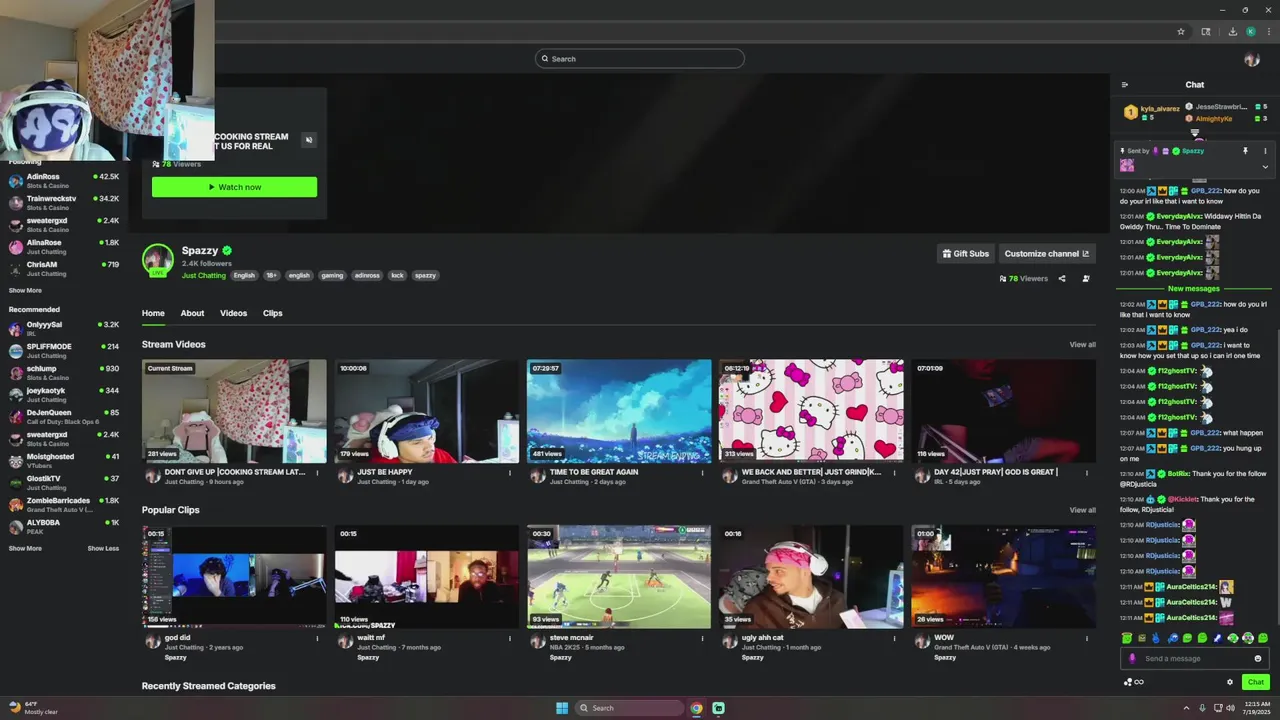Open options for WOW clip
The image size is (1280, 720).
click(1087, 638)
